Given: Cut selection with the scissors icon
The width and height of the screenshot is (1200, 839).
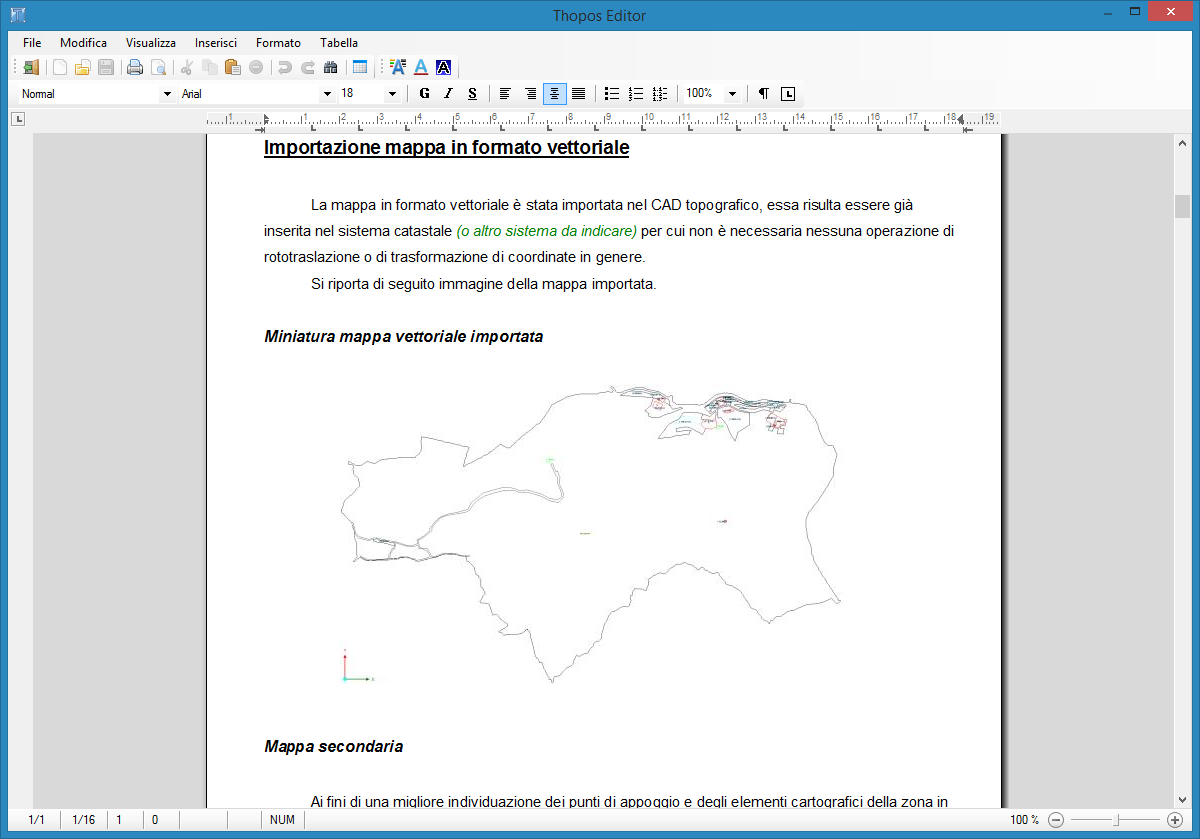Looking at the screenshot, I should click(x=187, y=68).
